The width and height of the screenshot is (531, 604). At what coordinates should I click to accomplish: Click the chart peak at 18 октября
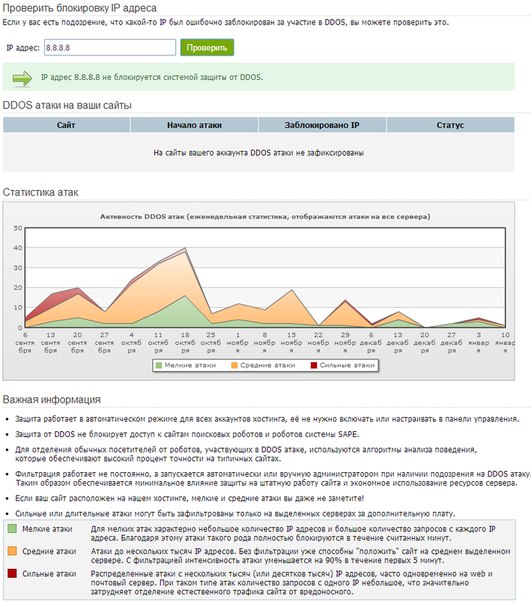pos(185,248)
